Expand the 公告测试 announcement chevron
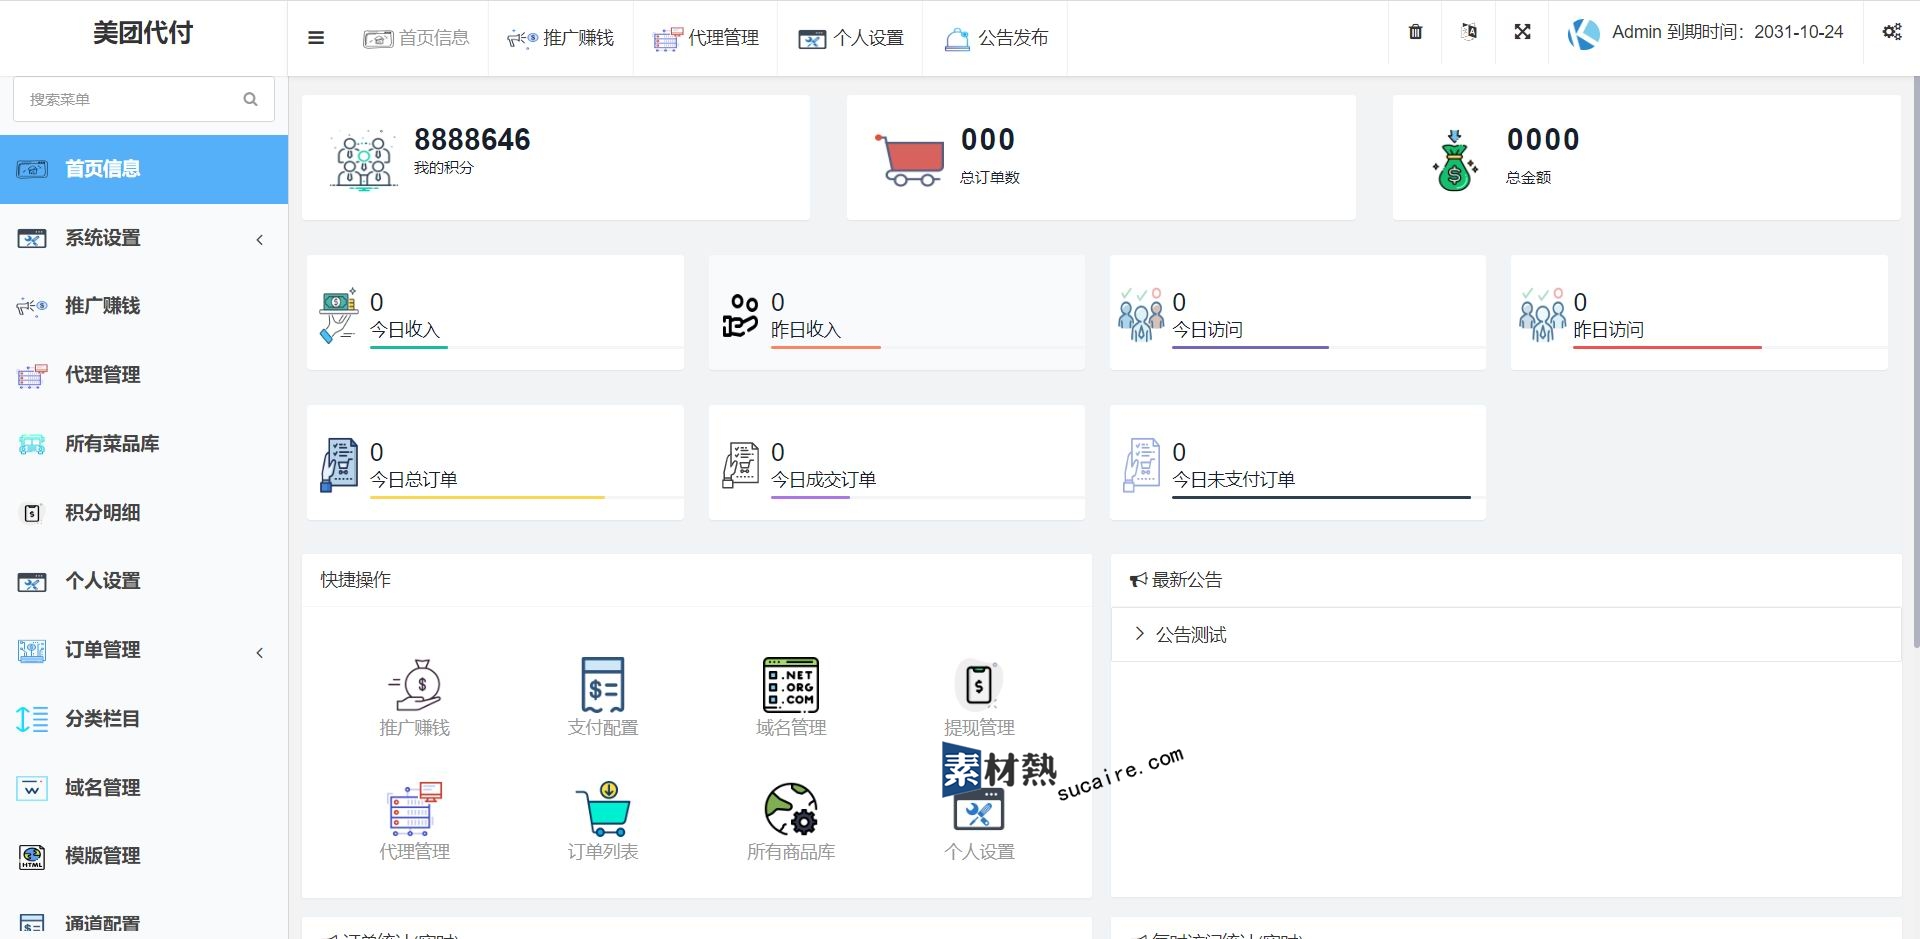 pyautogui.click(x=1139, y=634)
